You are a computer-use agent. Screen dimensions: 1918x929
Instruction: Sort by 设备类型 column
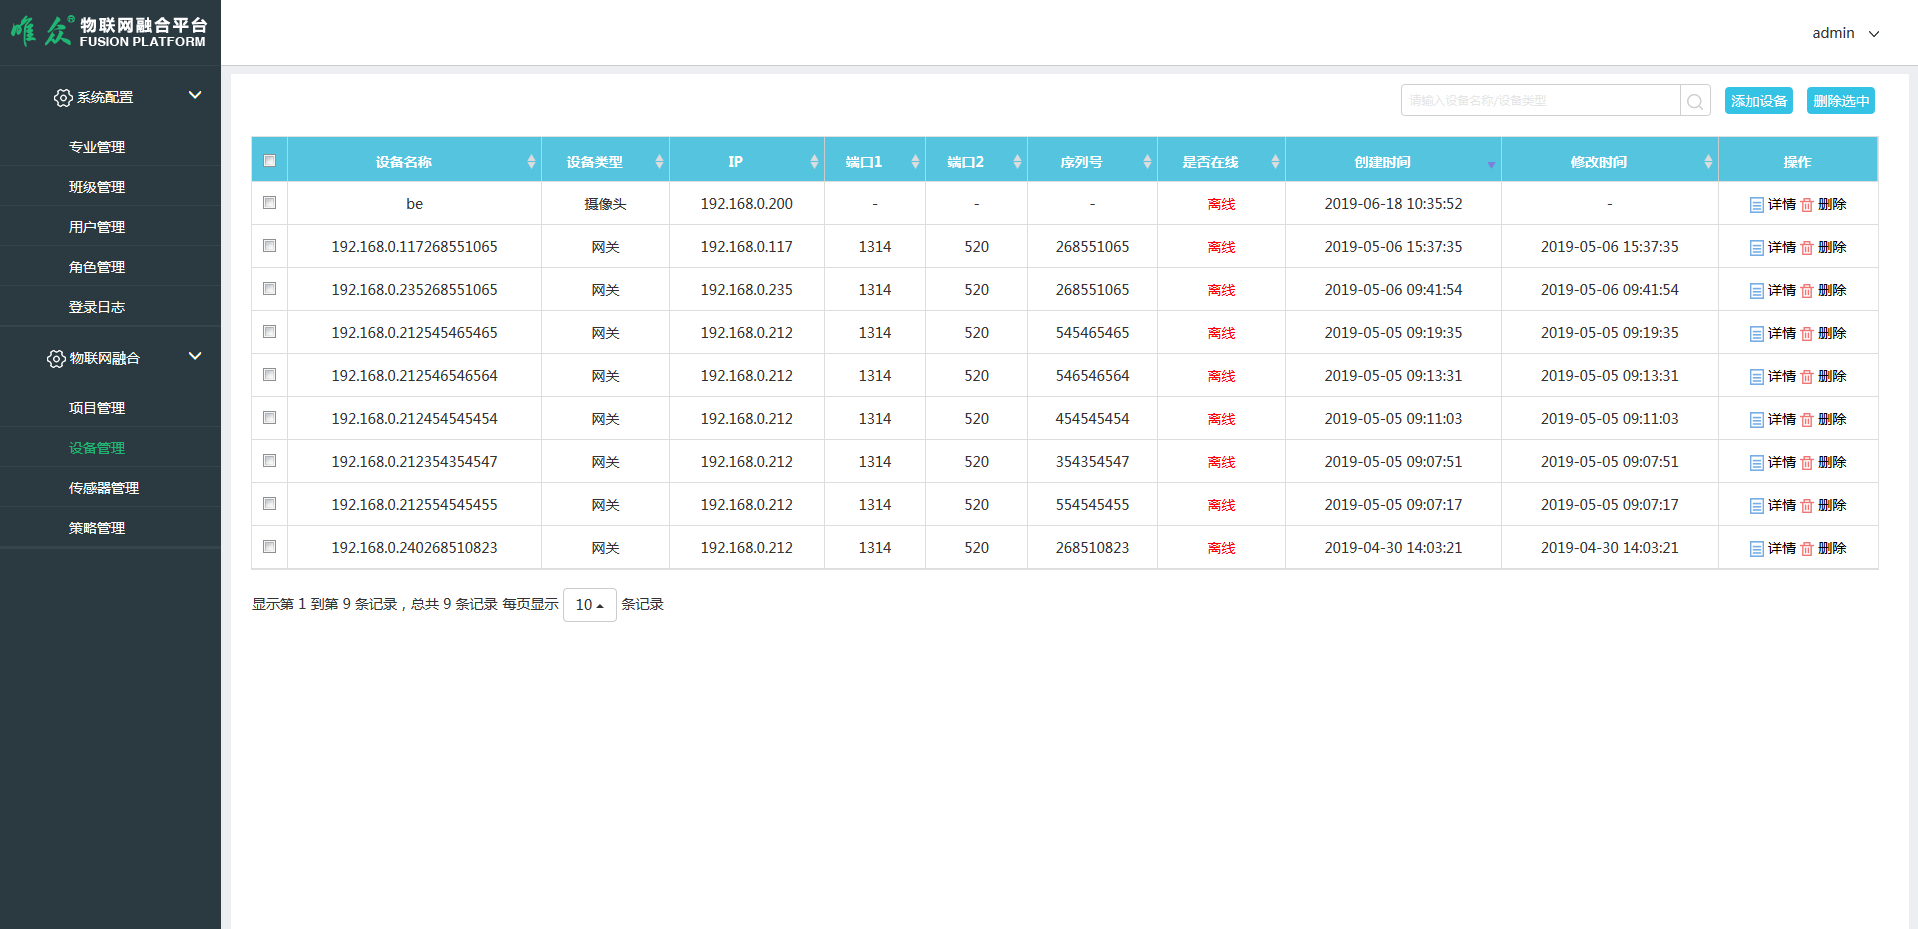pyautogui.click(x=605, y=161)
